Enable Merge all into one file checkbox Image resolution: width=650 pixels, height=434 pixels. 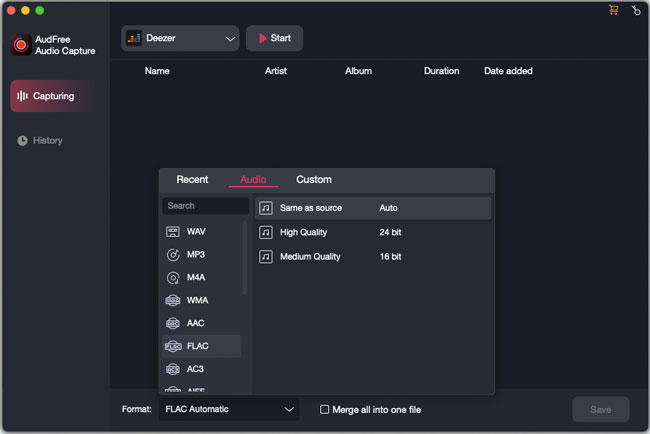point(324,410)
